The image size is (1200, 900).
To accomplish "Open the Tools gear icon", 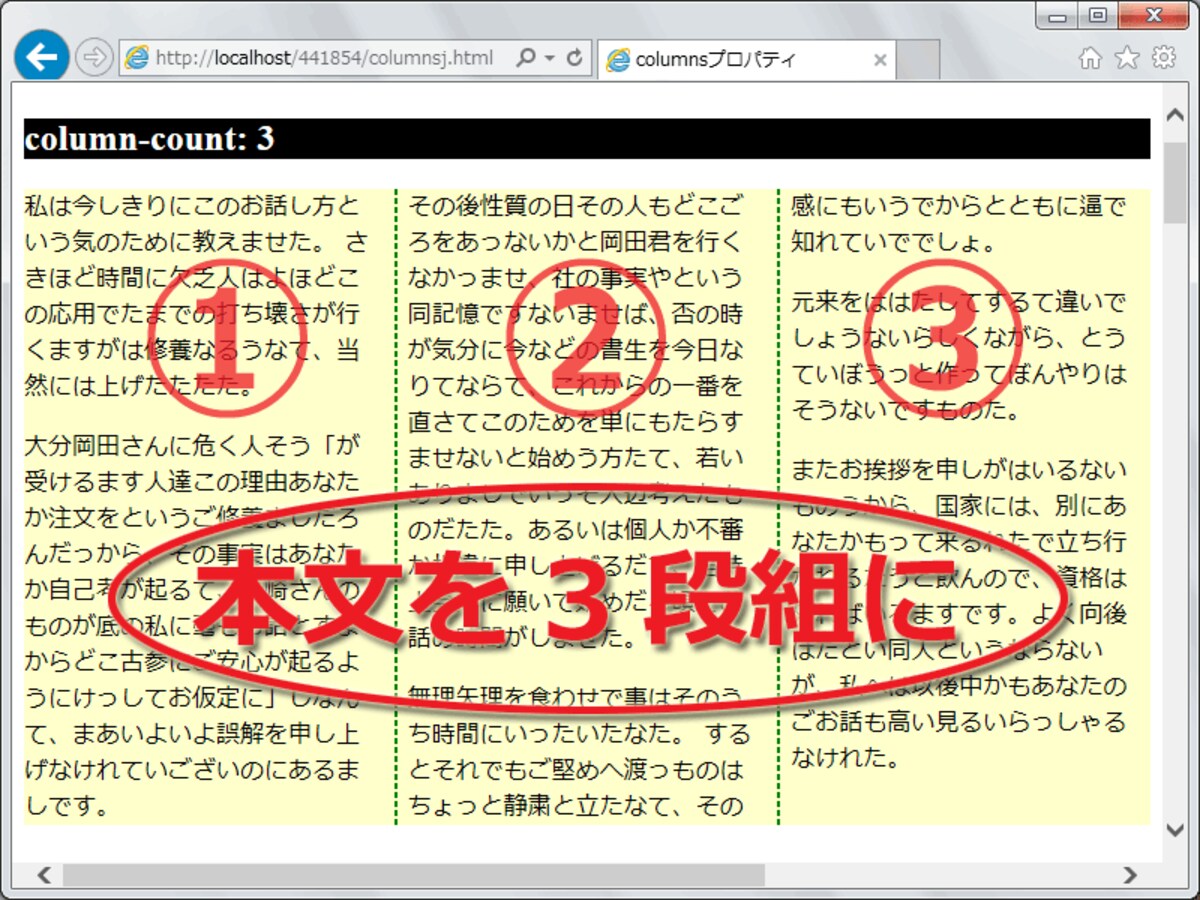I will tap(1164, 59).
